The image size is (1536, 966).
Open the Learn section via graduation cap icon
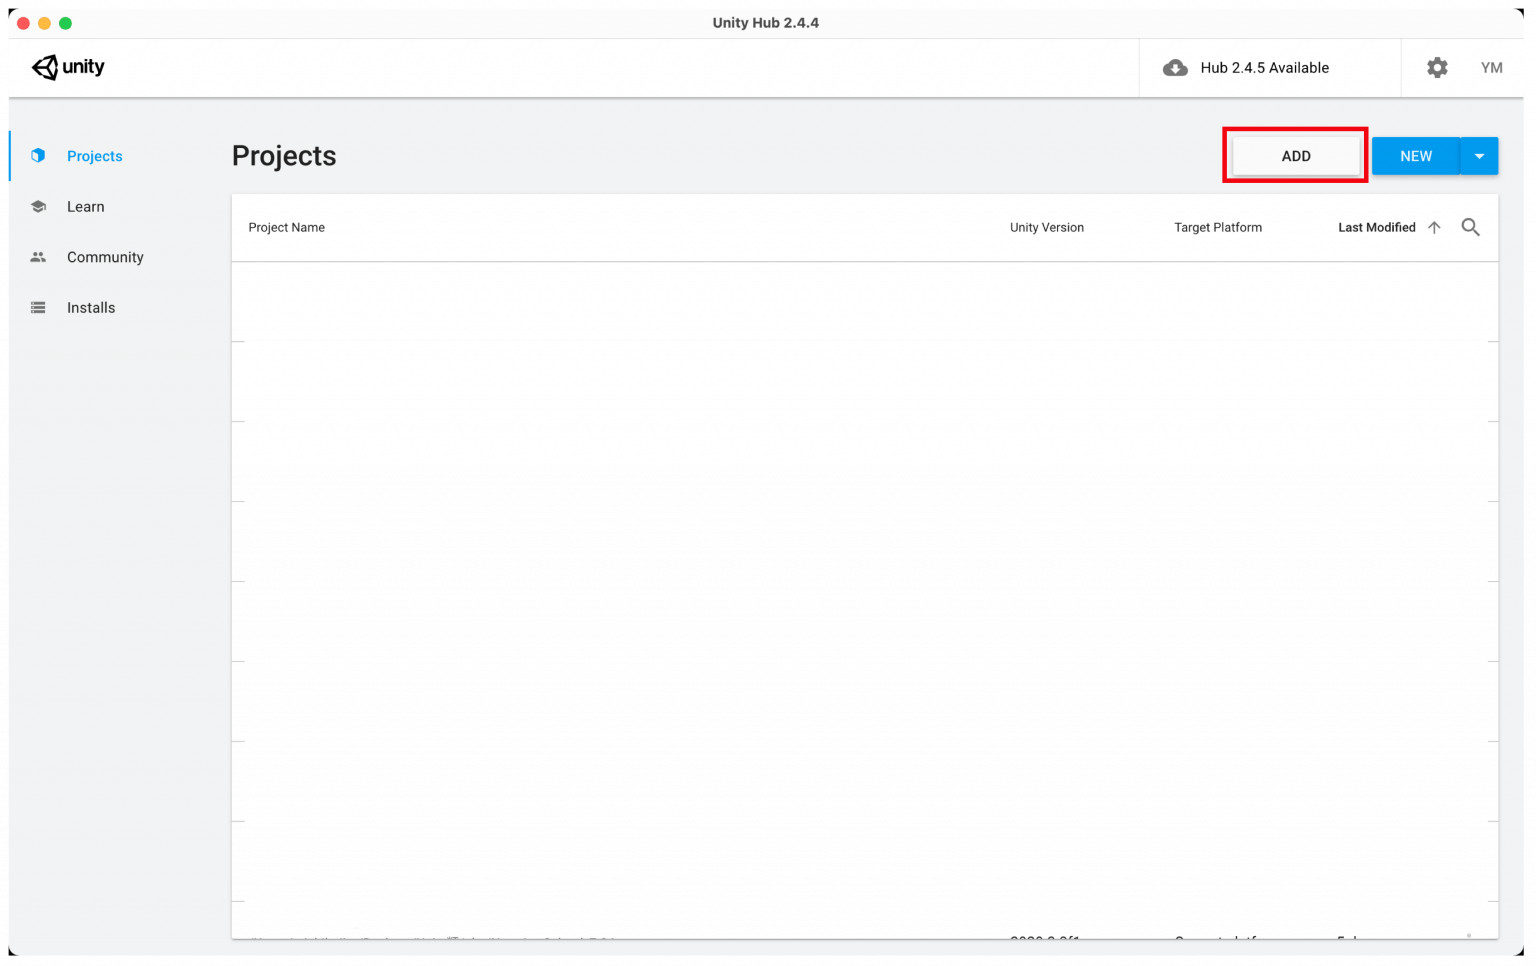pyautogui.click(x=38, y=206)
